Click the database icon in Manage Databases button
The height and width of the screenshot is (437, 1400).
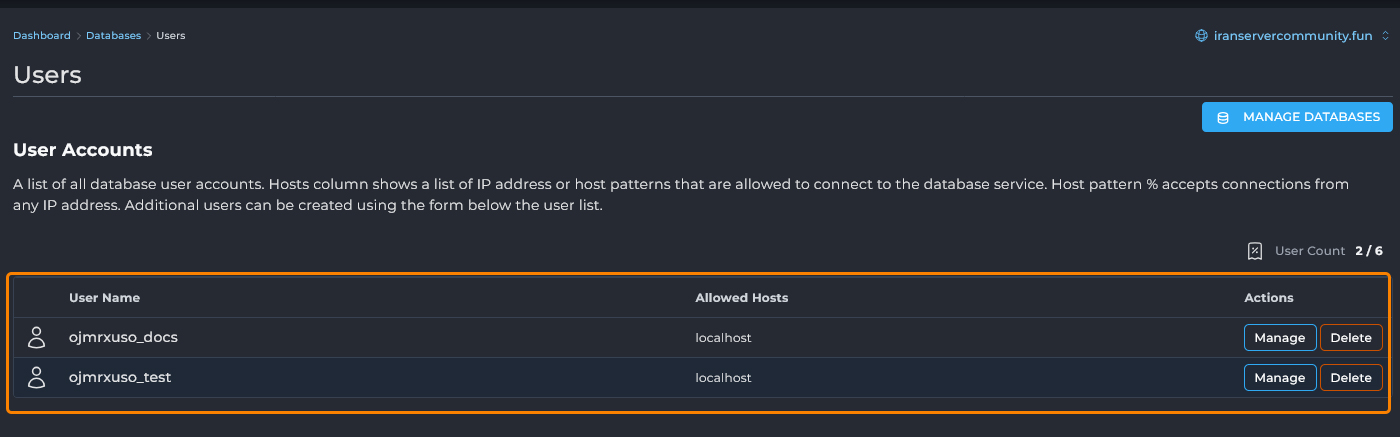[1222, 118]
